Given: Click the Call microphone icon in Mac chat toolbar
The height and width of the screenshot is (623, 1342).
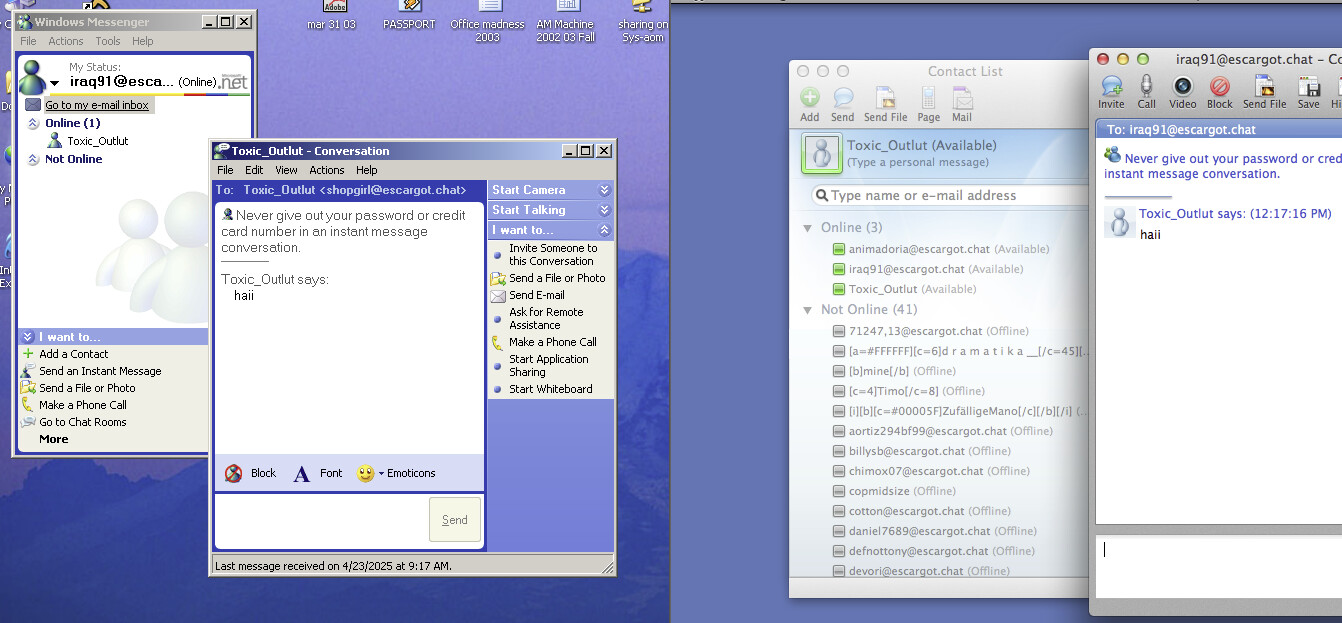Looking at the screenshot, I should click(1147, 86).
